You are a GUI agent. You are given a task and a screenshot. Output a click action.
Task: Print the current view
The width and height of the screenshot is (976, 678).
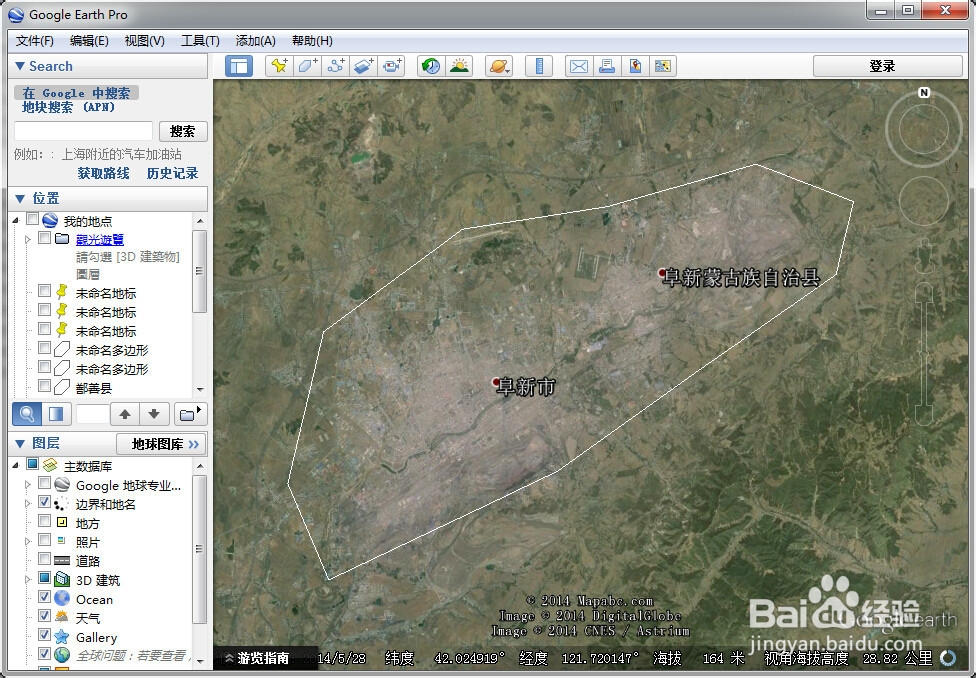coord(607,66)
